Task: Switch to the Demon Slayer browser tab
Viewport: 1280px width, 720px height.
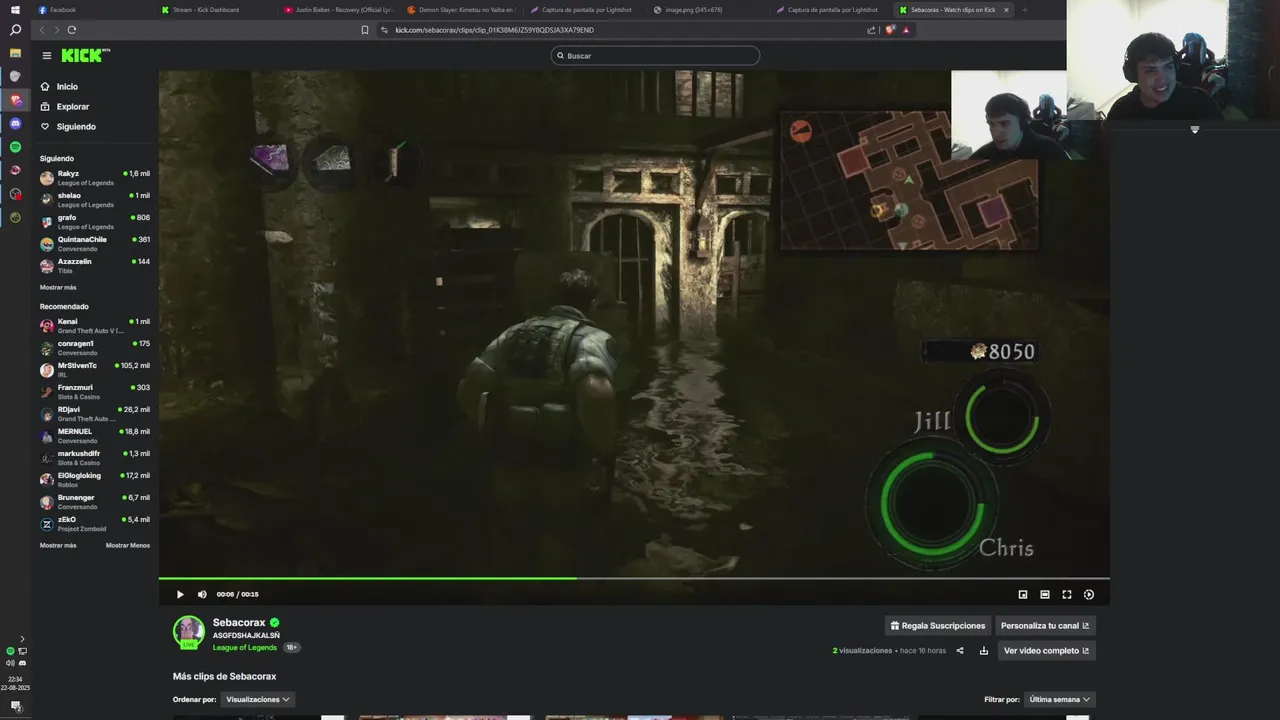Action: [461, 10]
